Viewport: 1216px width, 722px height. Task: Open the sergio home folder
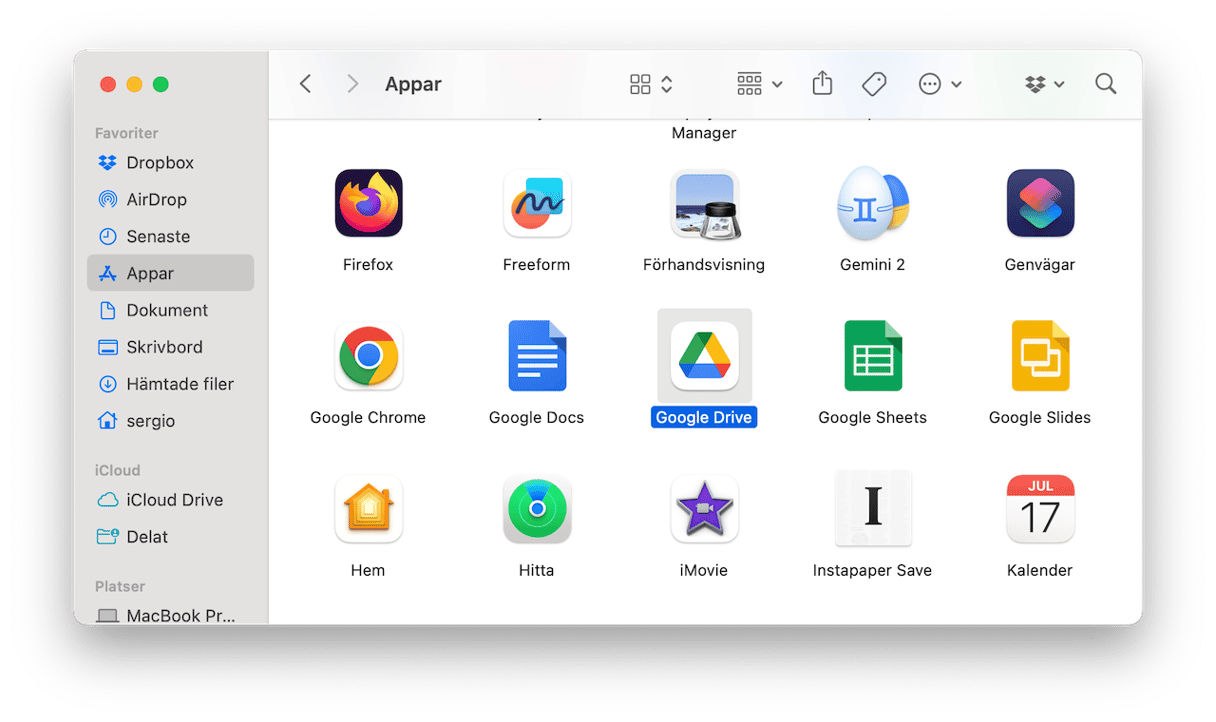coord(170,421)
